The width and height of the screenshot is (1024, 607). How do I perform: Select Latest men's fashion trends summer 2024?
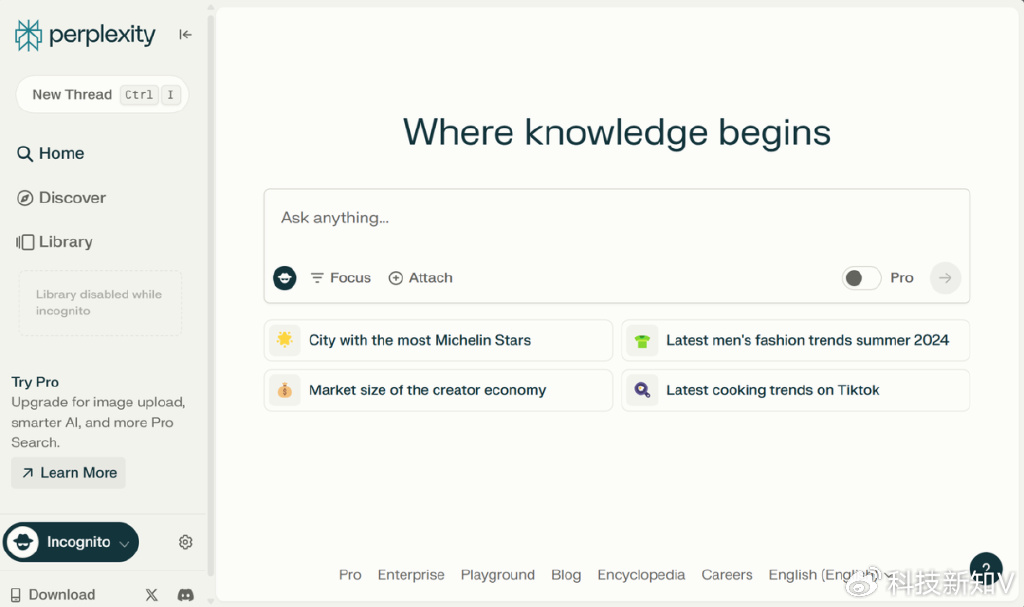(x=795, y=340)
